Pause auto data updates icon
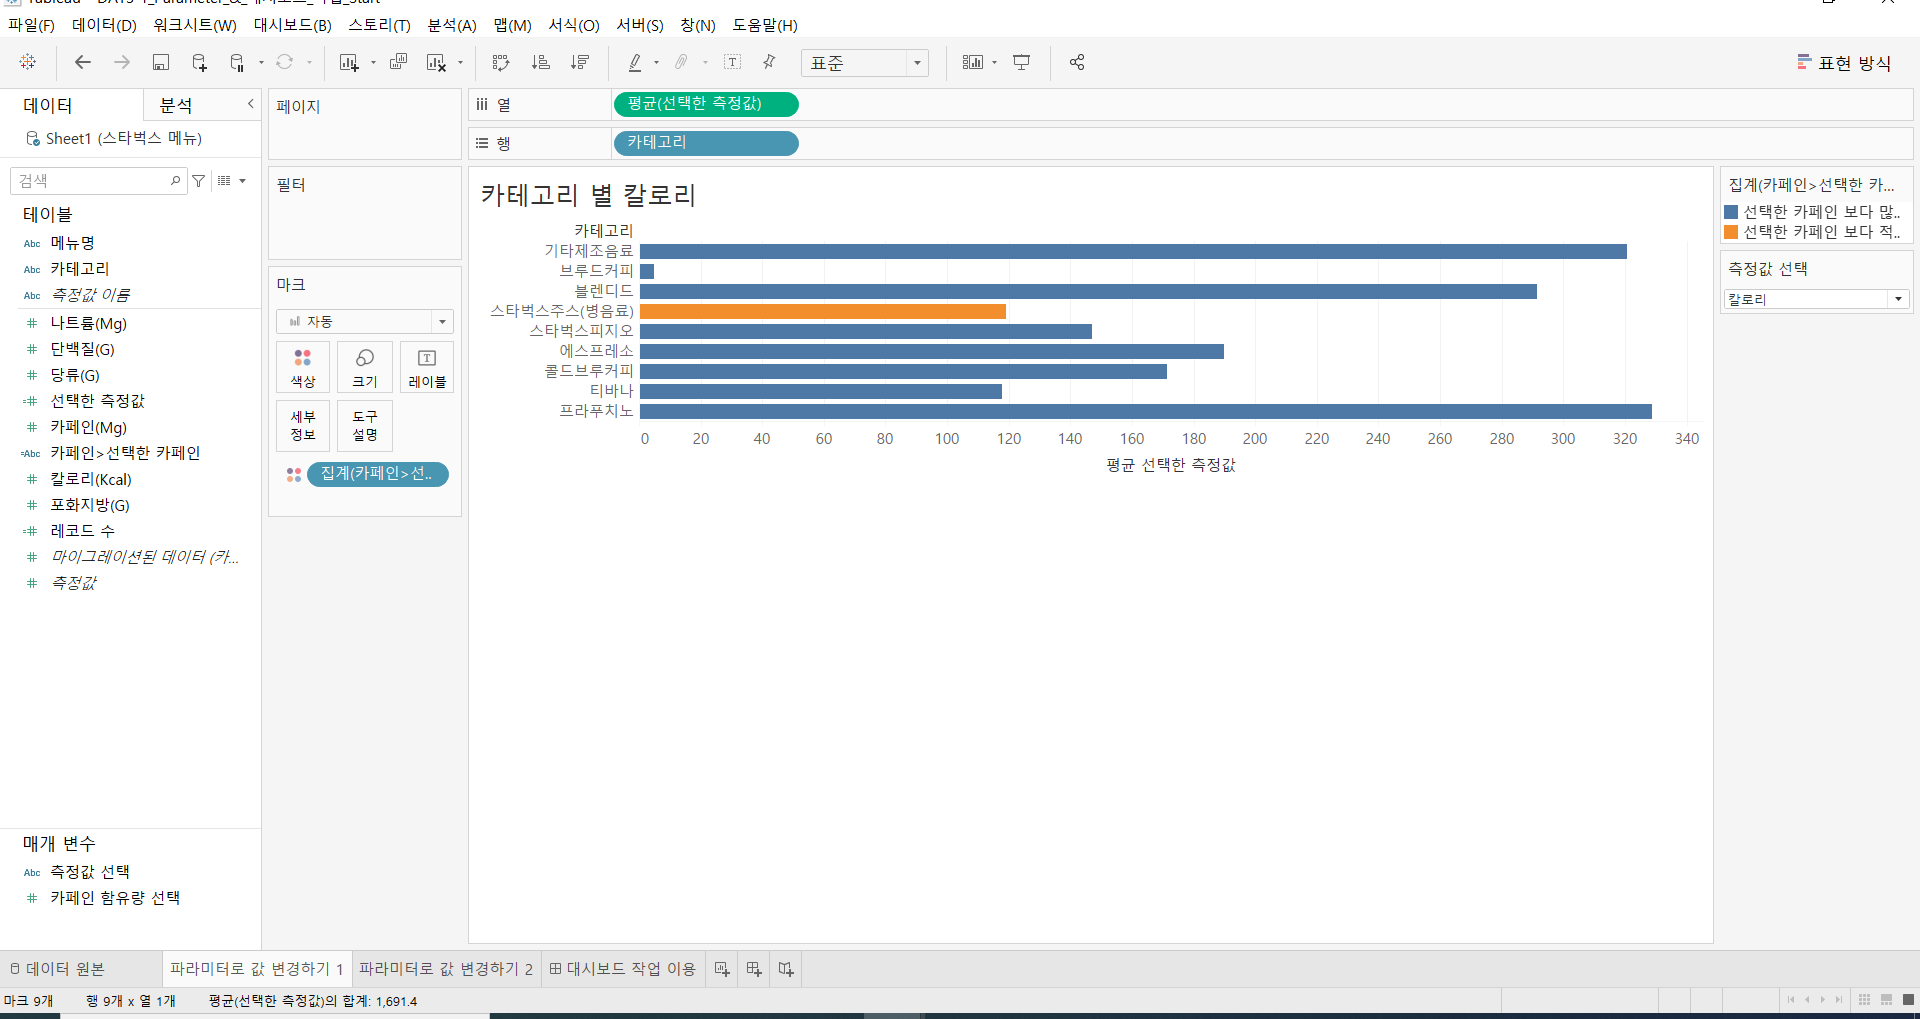The height and width of the screenshot is (1019, 1920). pyautogui.click(x=237, y=62)
